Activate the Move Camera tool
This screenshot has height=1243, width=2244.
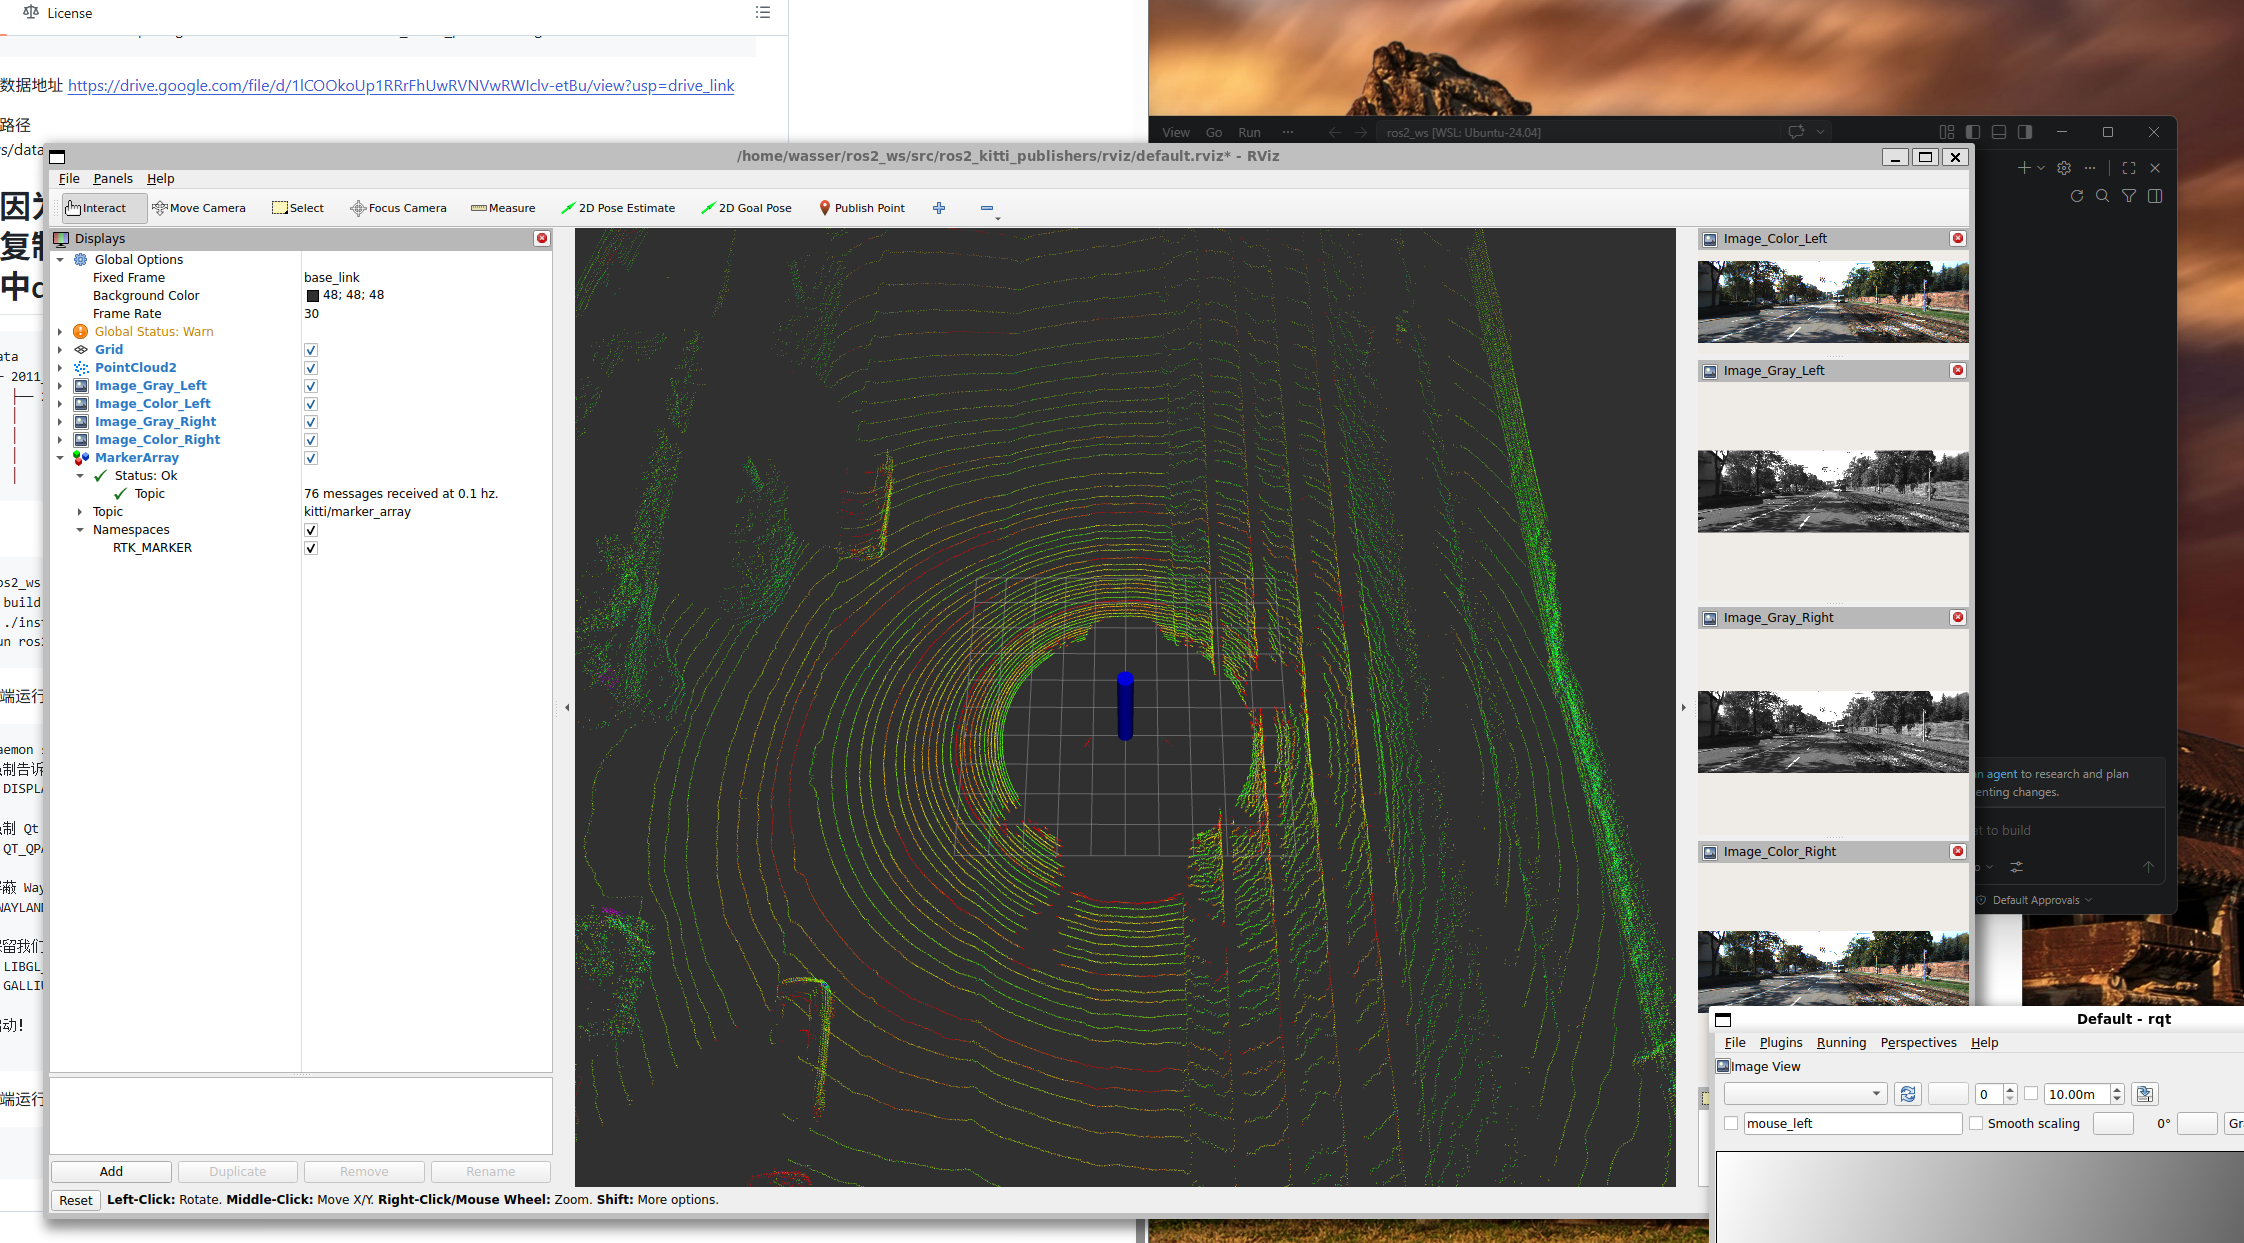coord(199,208)
